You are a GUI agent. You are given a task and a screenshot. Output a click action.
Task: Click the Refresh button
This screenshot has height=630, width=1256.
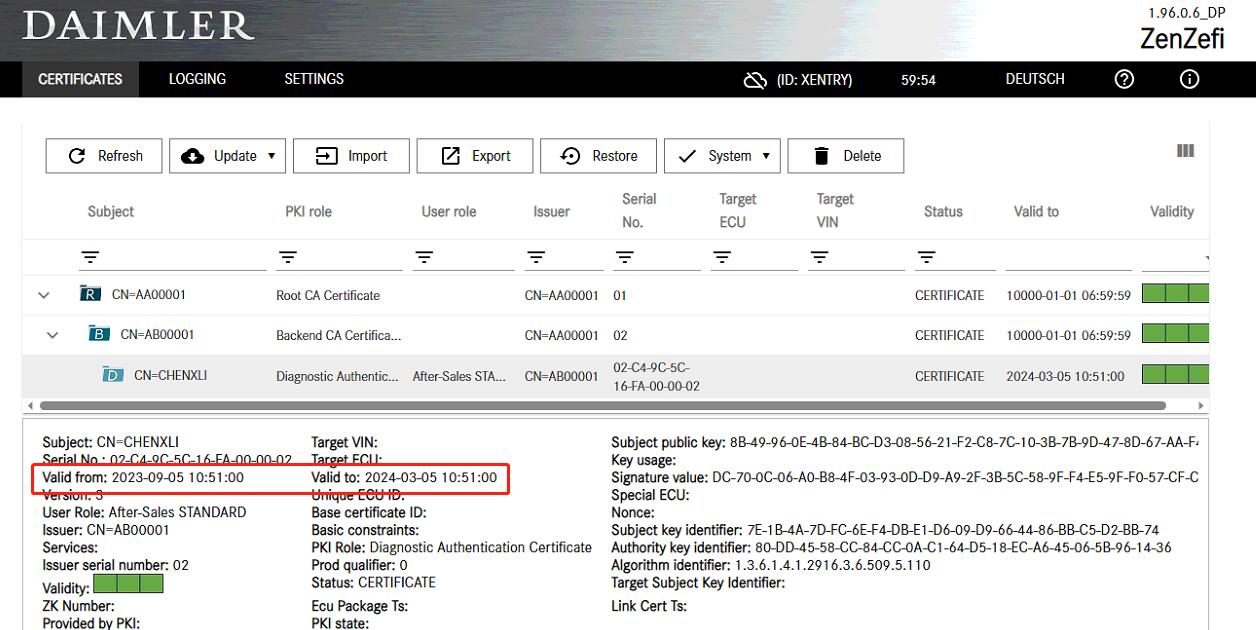(x=103, y=155)
